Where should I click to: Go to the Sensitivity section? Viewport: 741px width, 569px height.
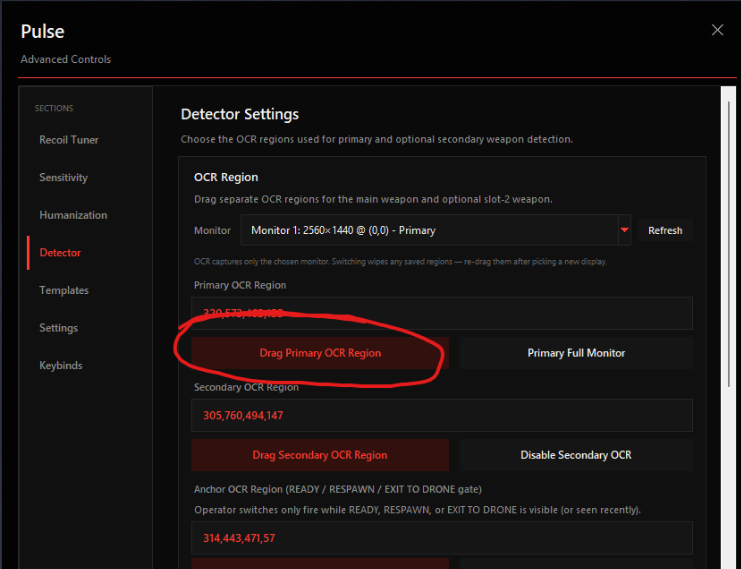(63, 178)
